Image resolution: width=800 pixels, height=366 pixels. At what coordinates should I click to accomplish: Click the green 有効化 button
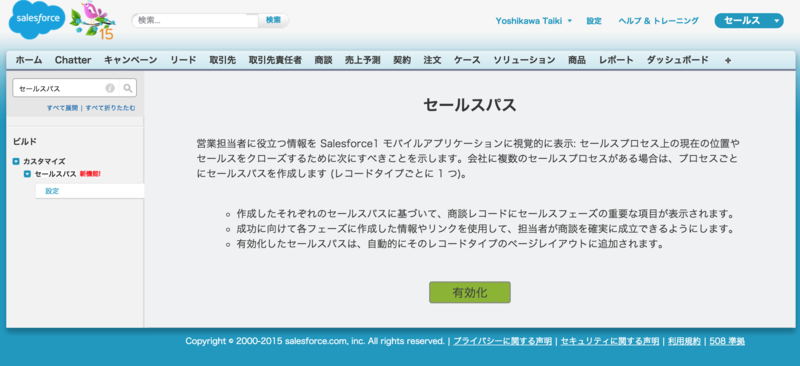pos(470,292)
